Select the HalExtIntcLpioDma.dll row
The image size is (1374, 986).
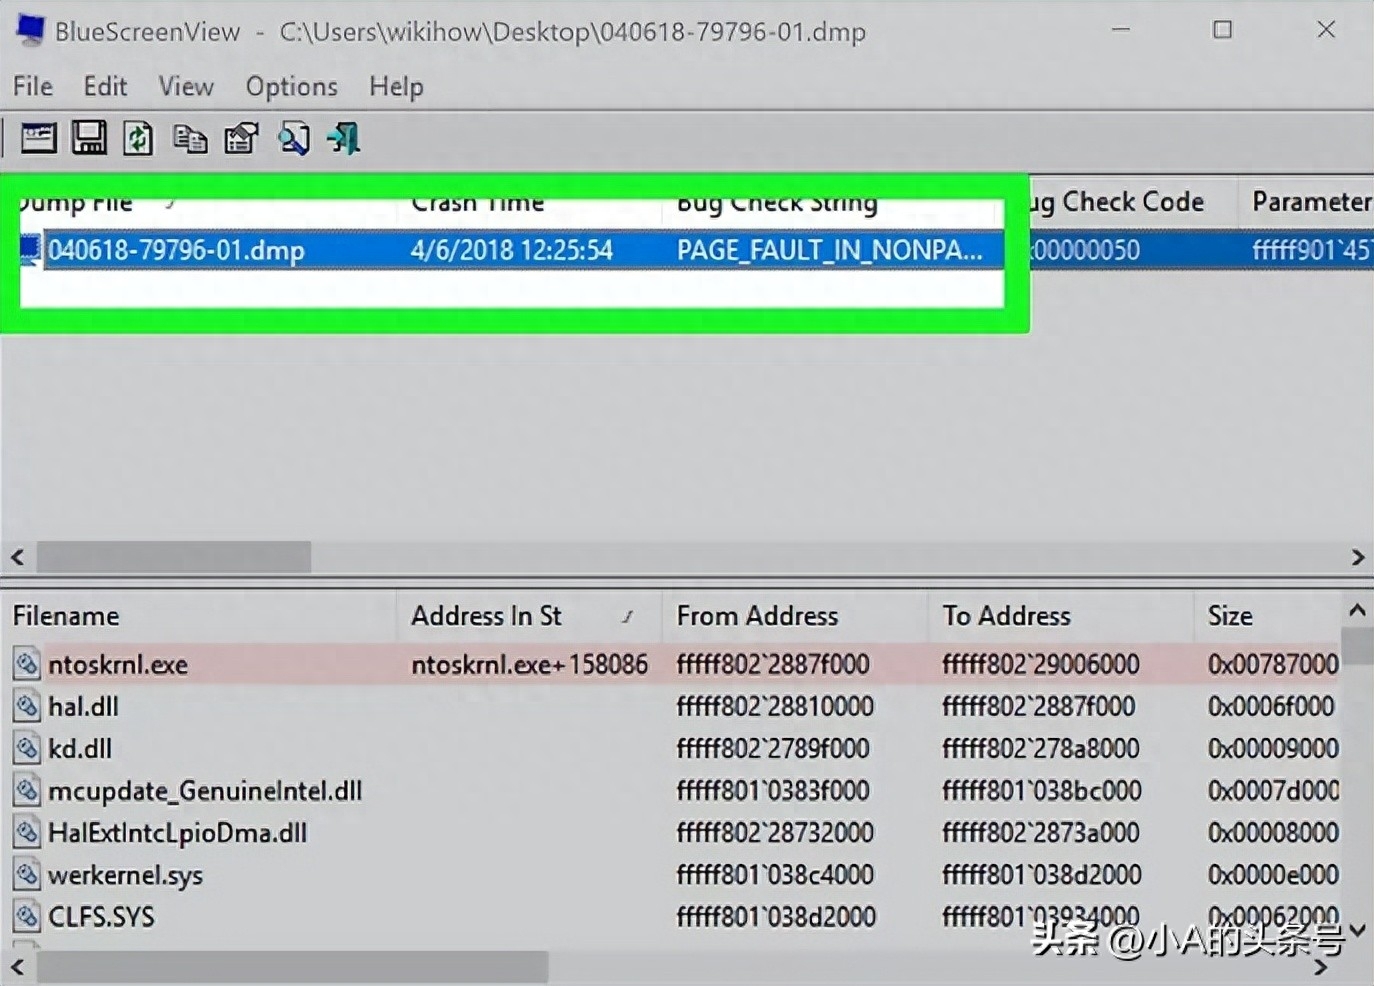tap(672, 832)
